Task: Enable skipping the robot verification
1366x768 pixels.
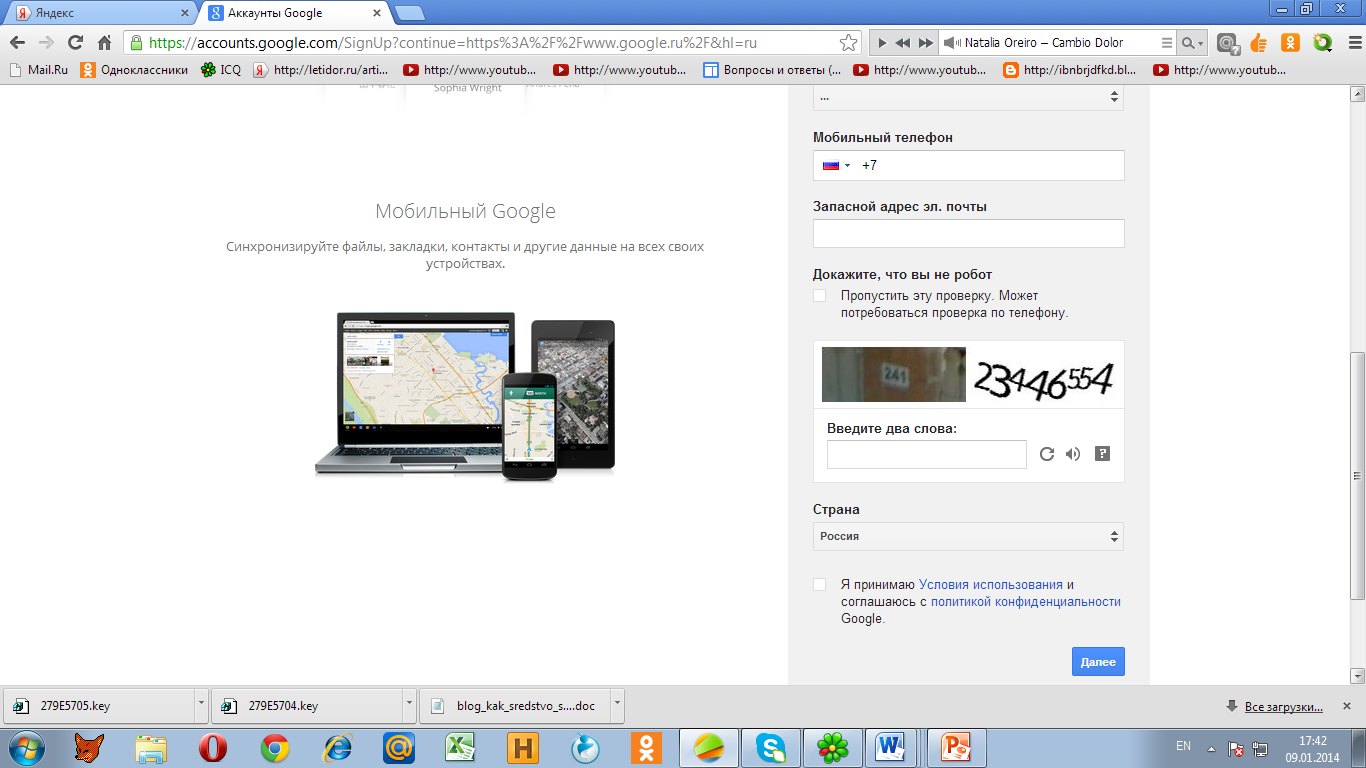Action: point(820,296)
